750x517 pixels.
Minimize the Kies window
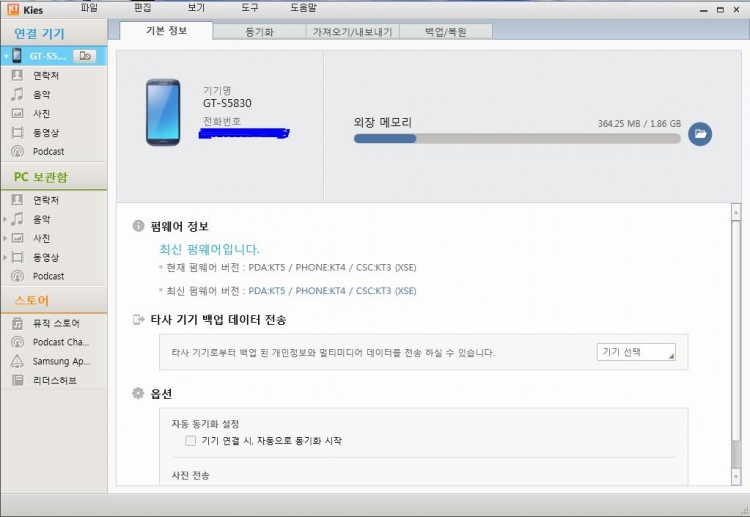[704, 10]
